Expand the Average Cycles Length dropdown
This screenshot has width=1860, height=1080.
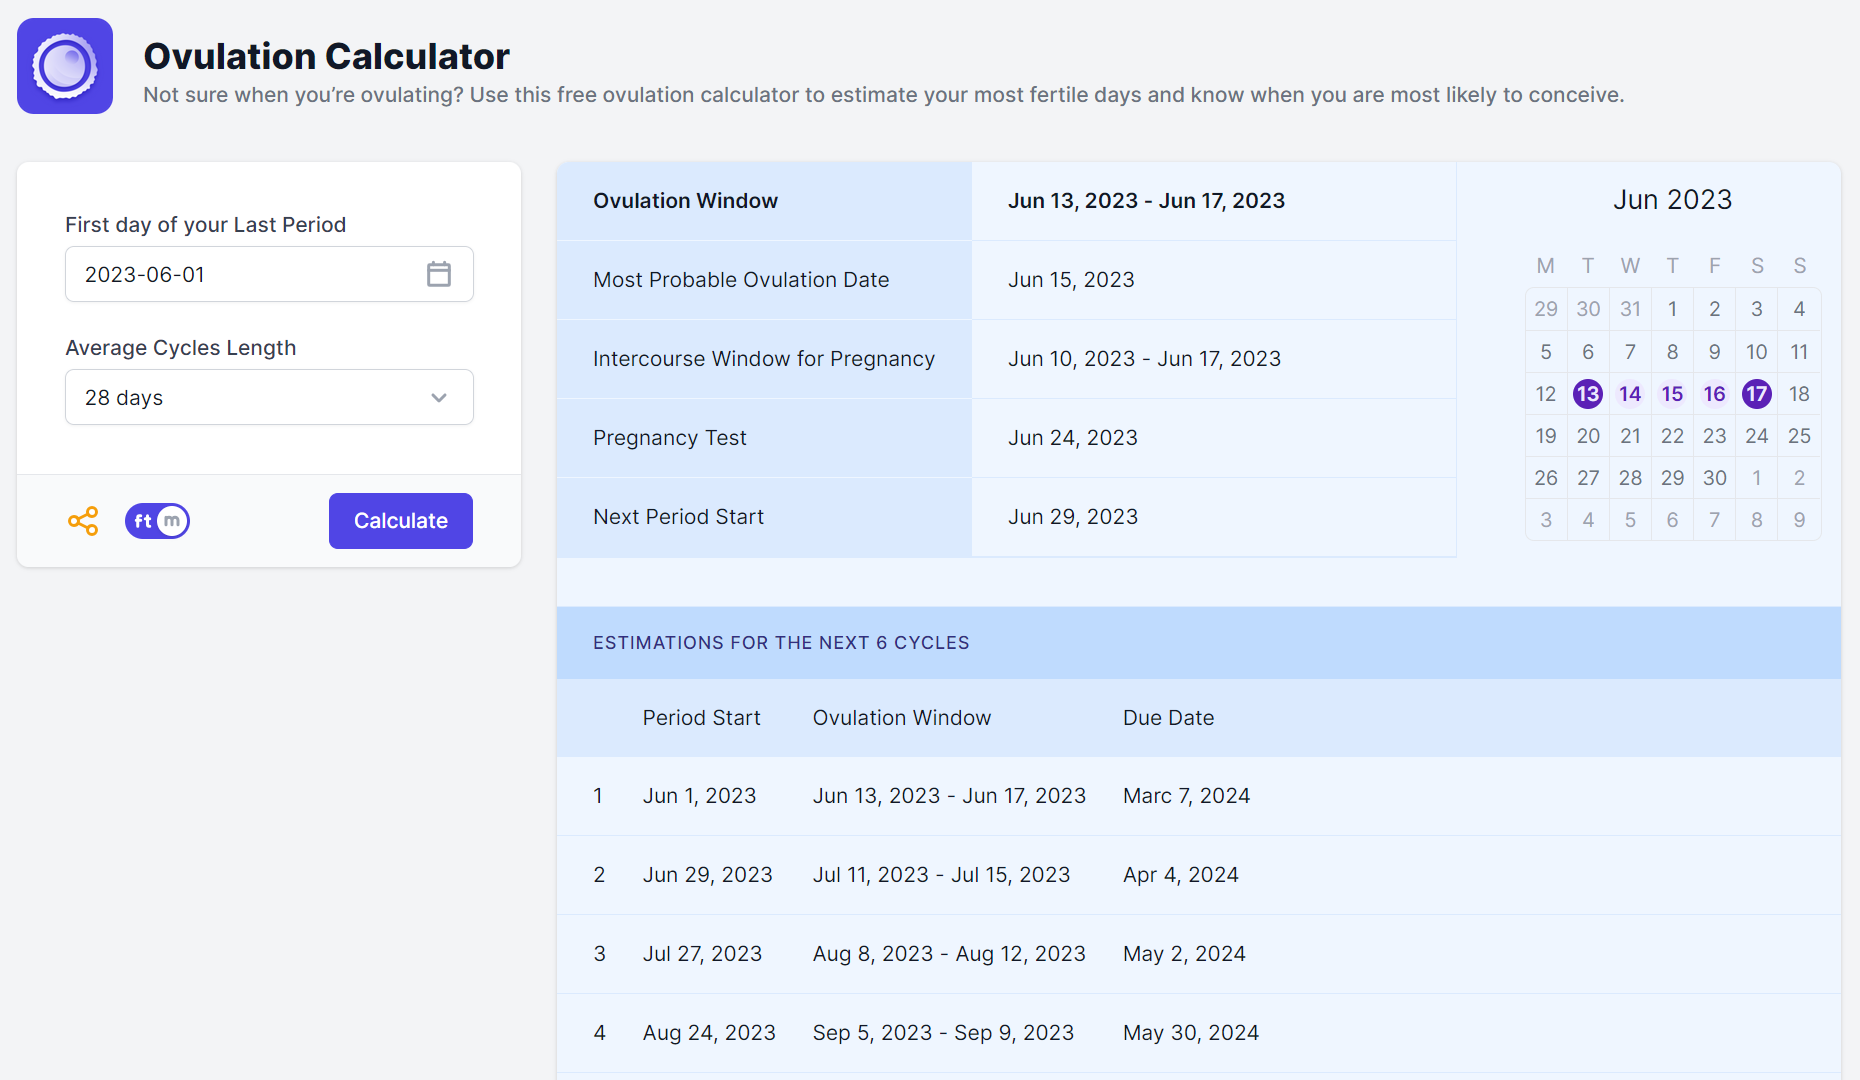(269, 397)
